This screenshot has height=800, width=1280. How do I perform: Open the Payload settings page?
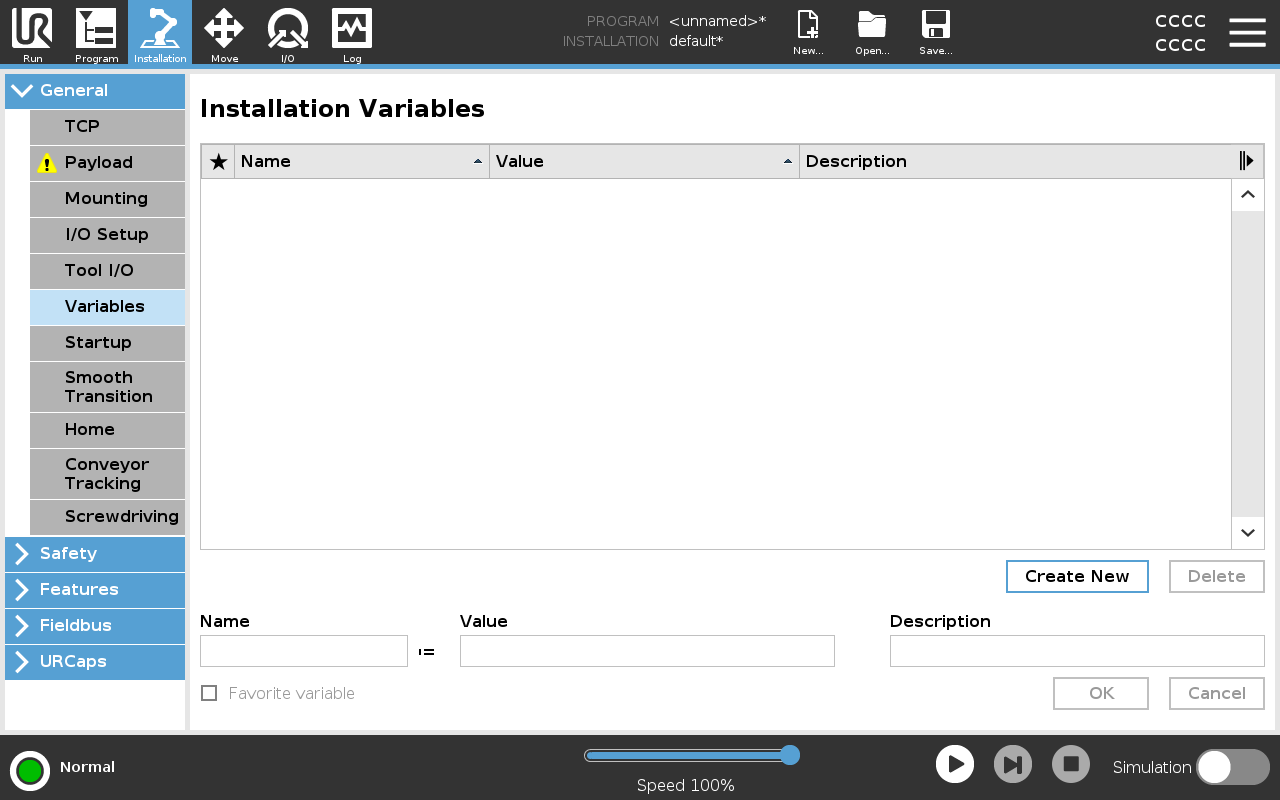click(107, 162)
